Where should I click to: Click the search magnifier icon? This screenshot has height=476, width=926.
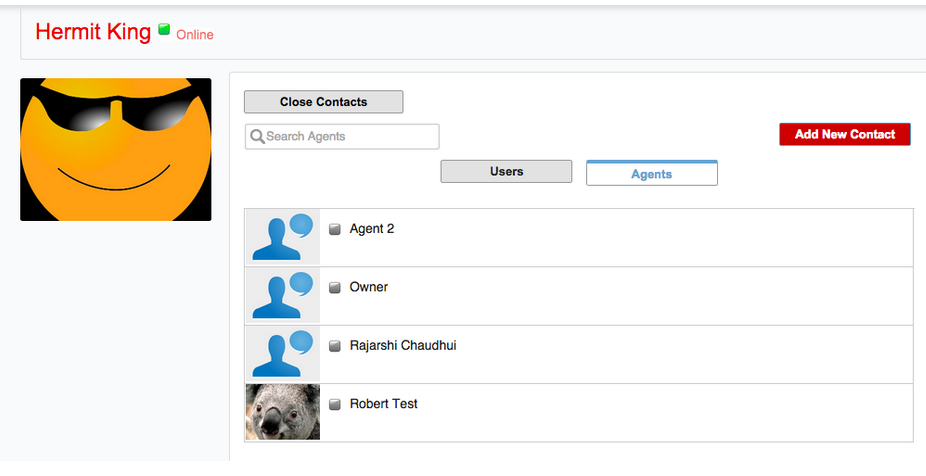[257, 137]
